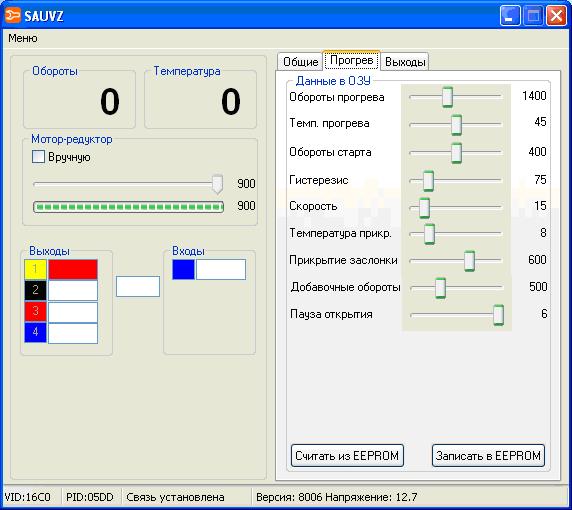Enable the Вручную checkbox
The height and width of the screenshot is (510, 572).
tap(38, 157)
